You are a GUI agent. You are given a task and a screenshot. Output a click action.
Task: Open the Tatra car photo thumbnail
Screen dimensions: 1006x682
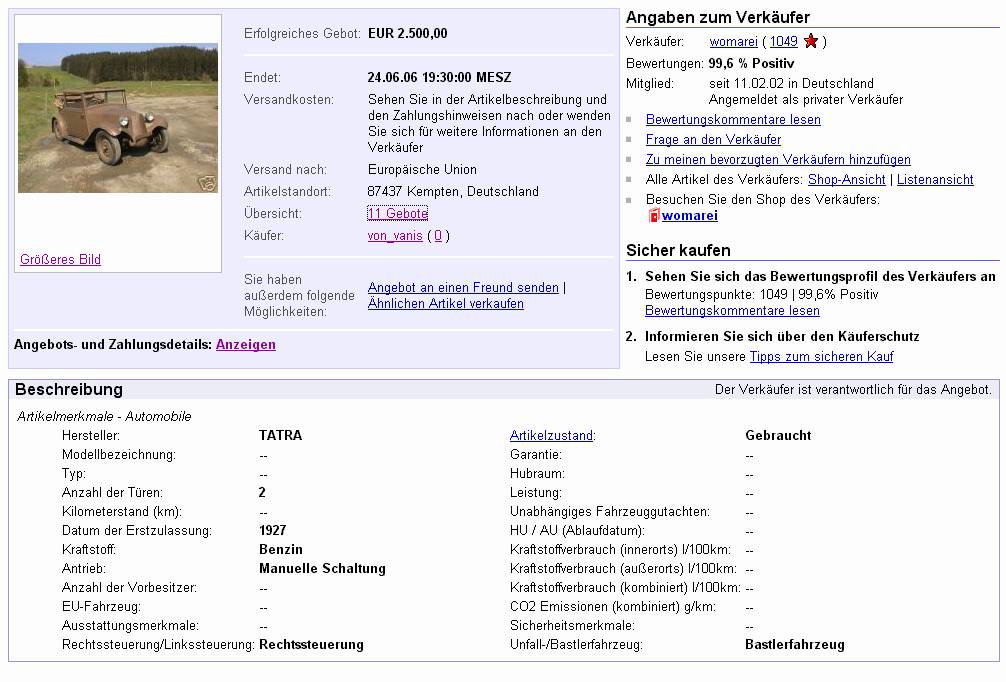tap(117, 118)
